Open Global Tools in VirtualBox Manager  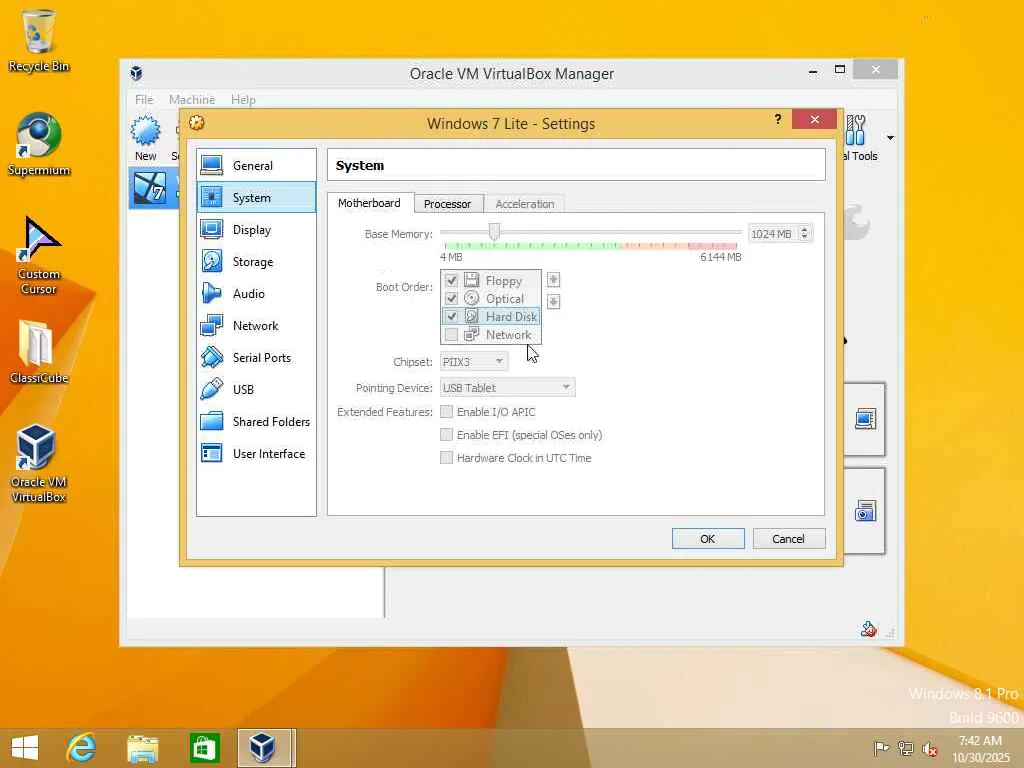(x=861, y=138)
